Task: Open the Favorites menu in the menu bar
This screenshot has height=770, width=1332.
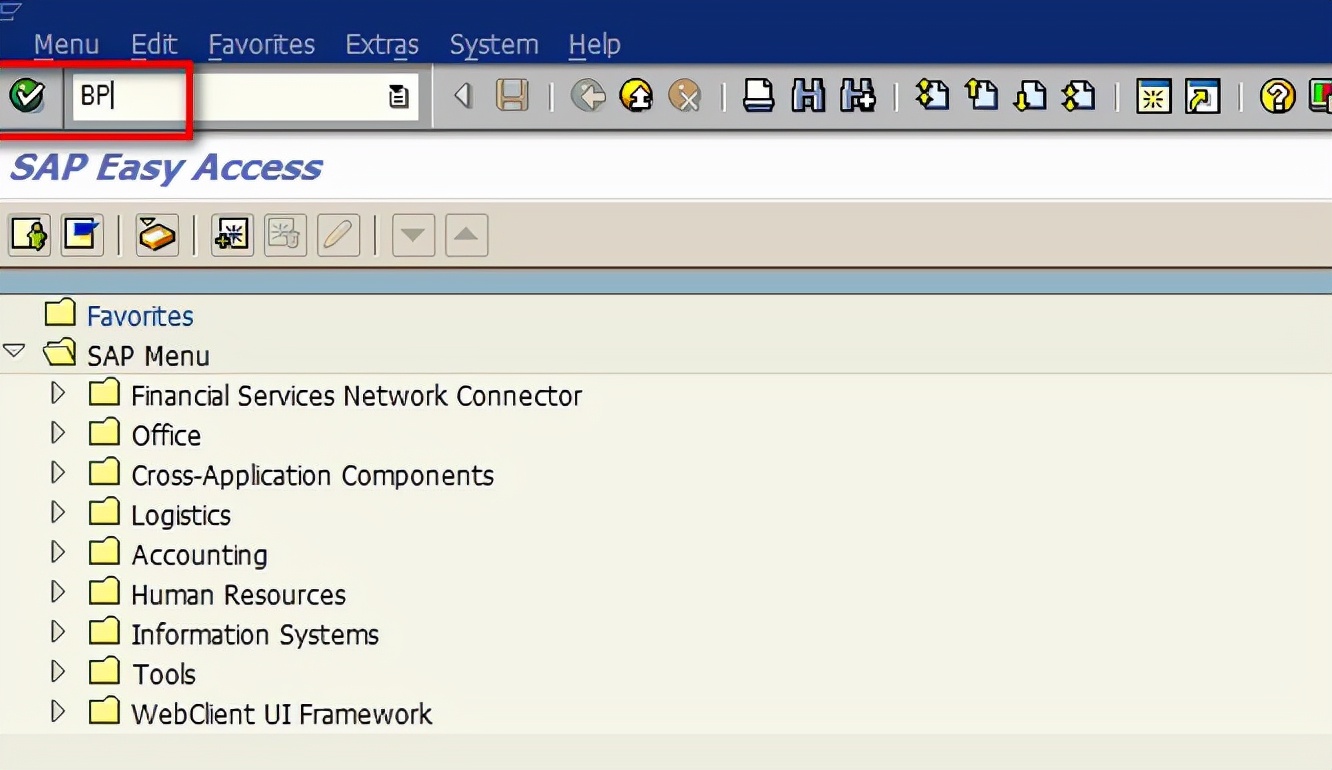Action: point(262,45)
